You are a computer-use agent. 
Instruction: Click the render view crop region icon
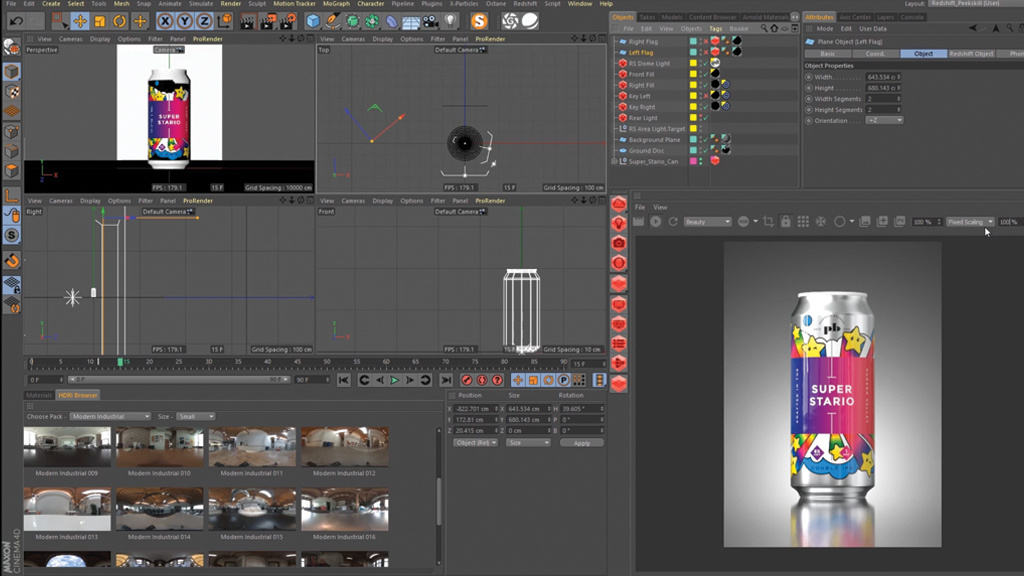(x=768, y=222)
